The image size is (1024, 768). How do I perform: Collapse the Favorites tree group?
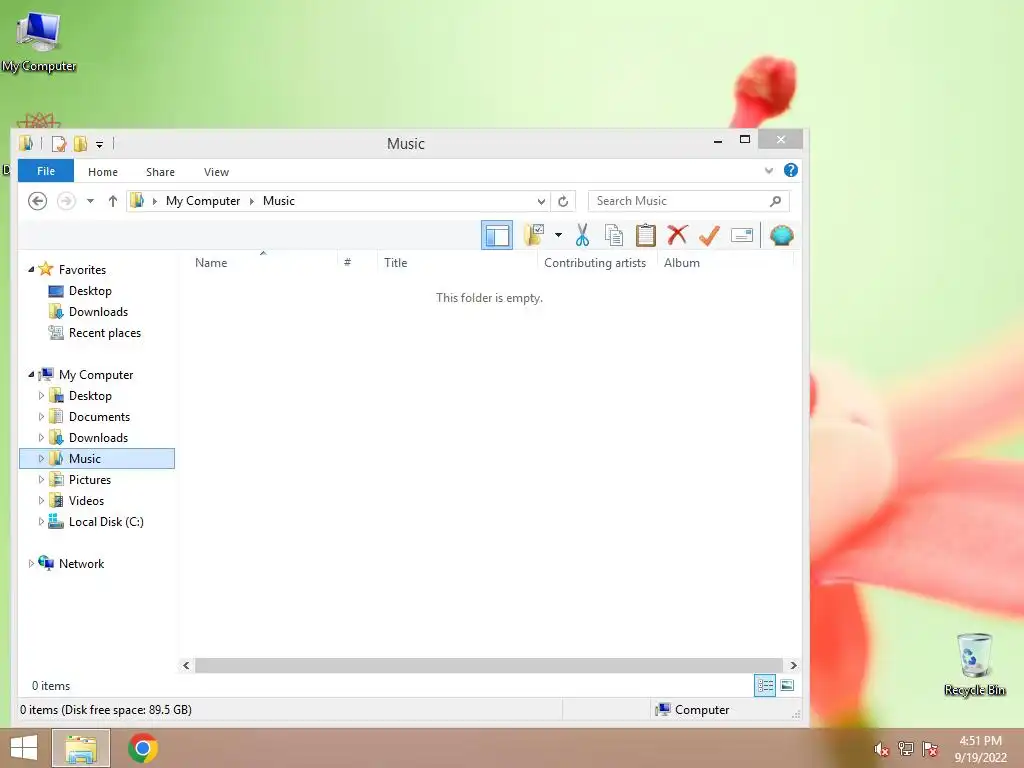pos(31,269)
